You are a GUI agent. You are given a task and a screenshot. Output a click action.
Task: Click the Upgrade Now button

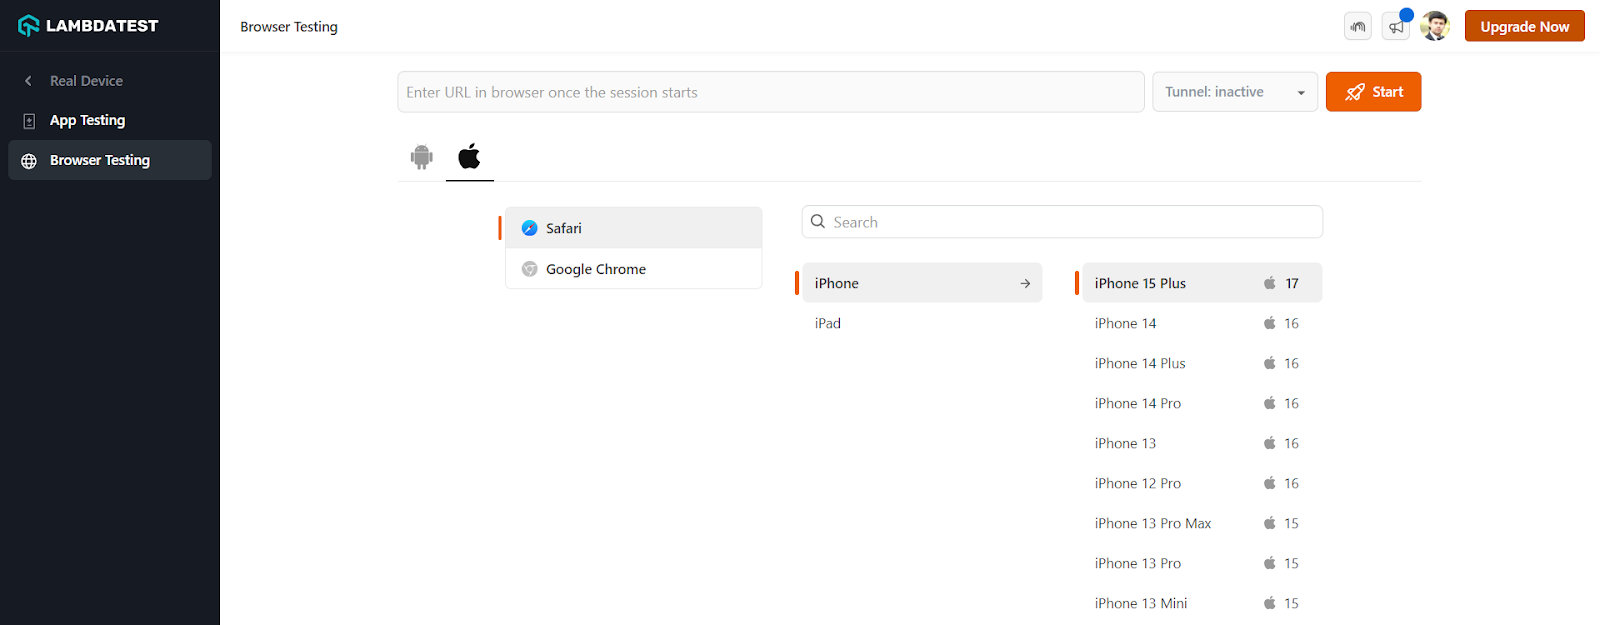coord(1524,27)
